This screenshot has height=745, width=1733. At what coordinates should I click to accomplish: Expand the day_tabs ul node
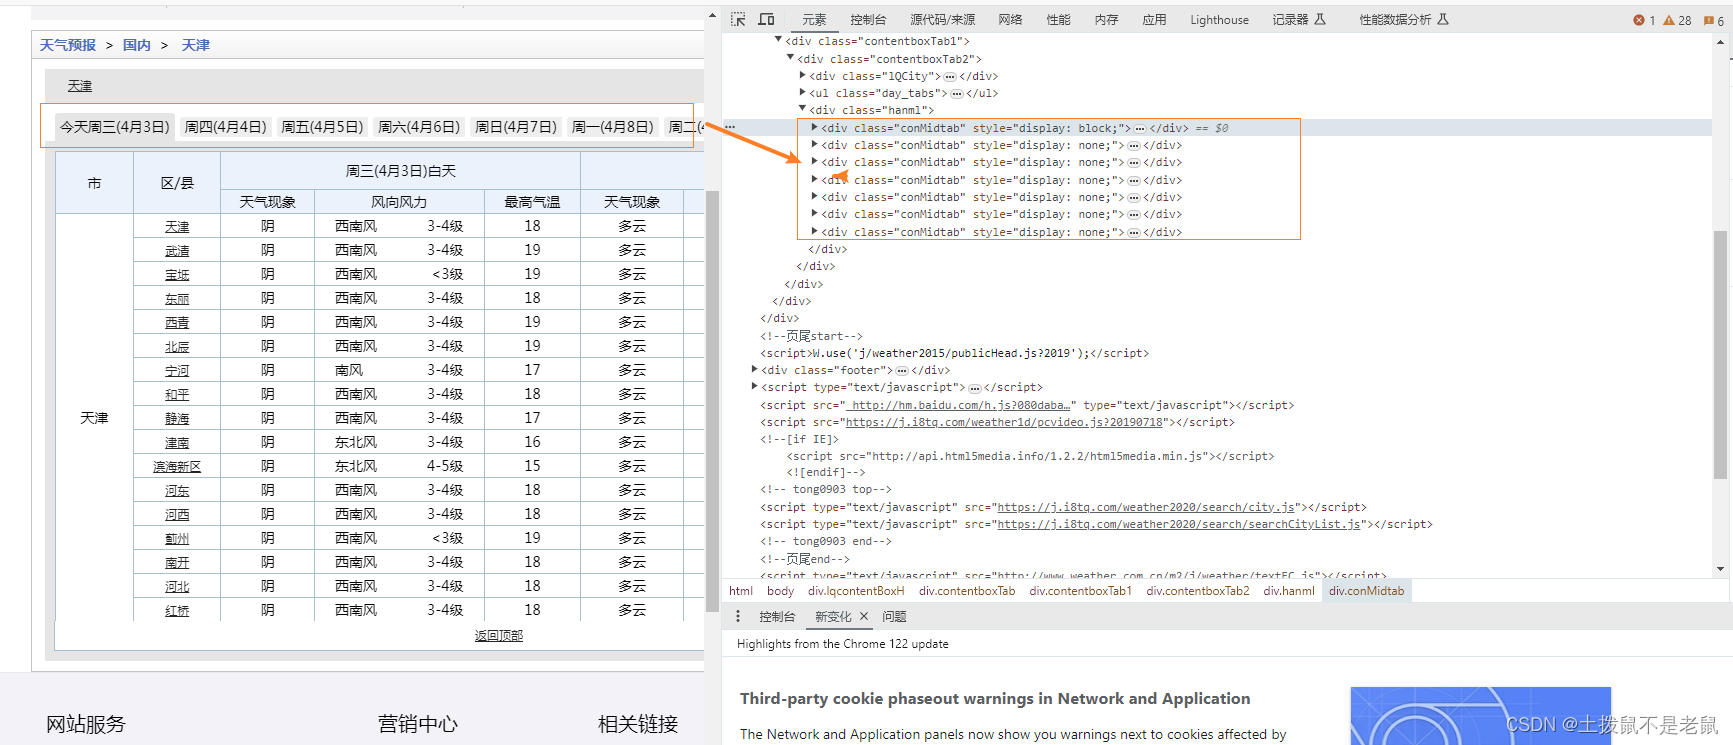802,92
